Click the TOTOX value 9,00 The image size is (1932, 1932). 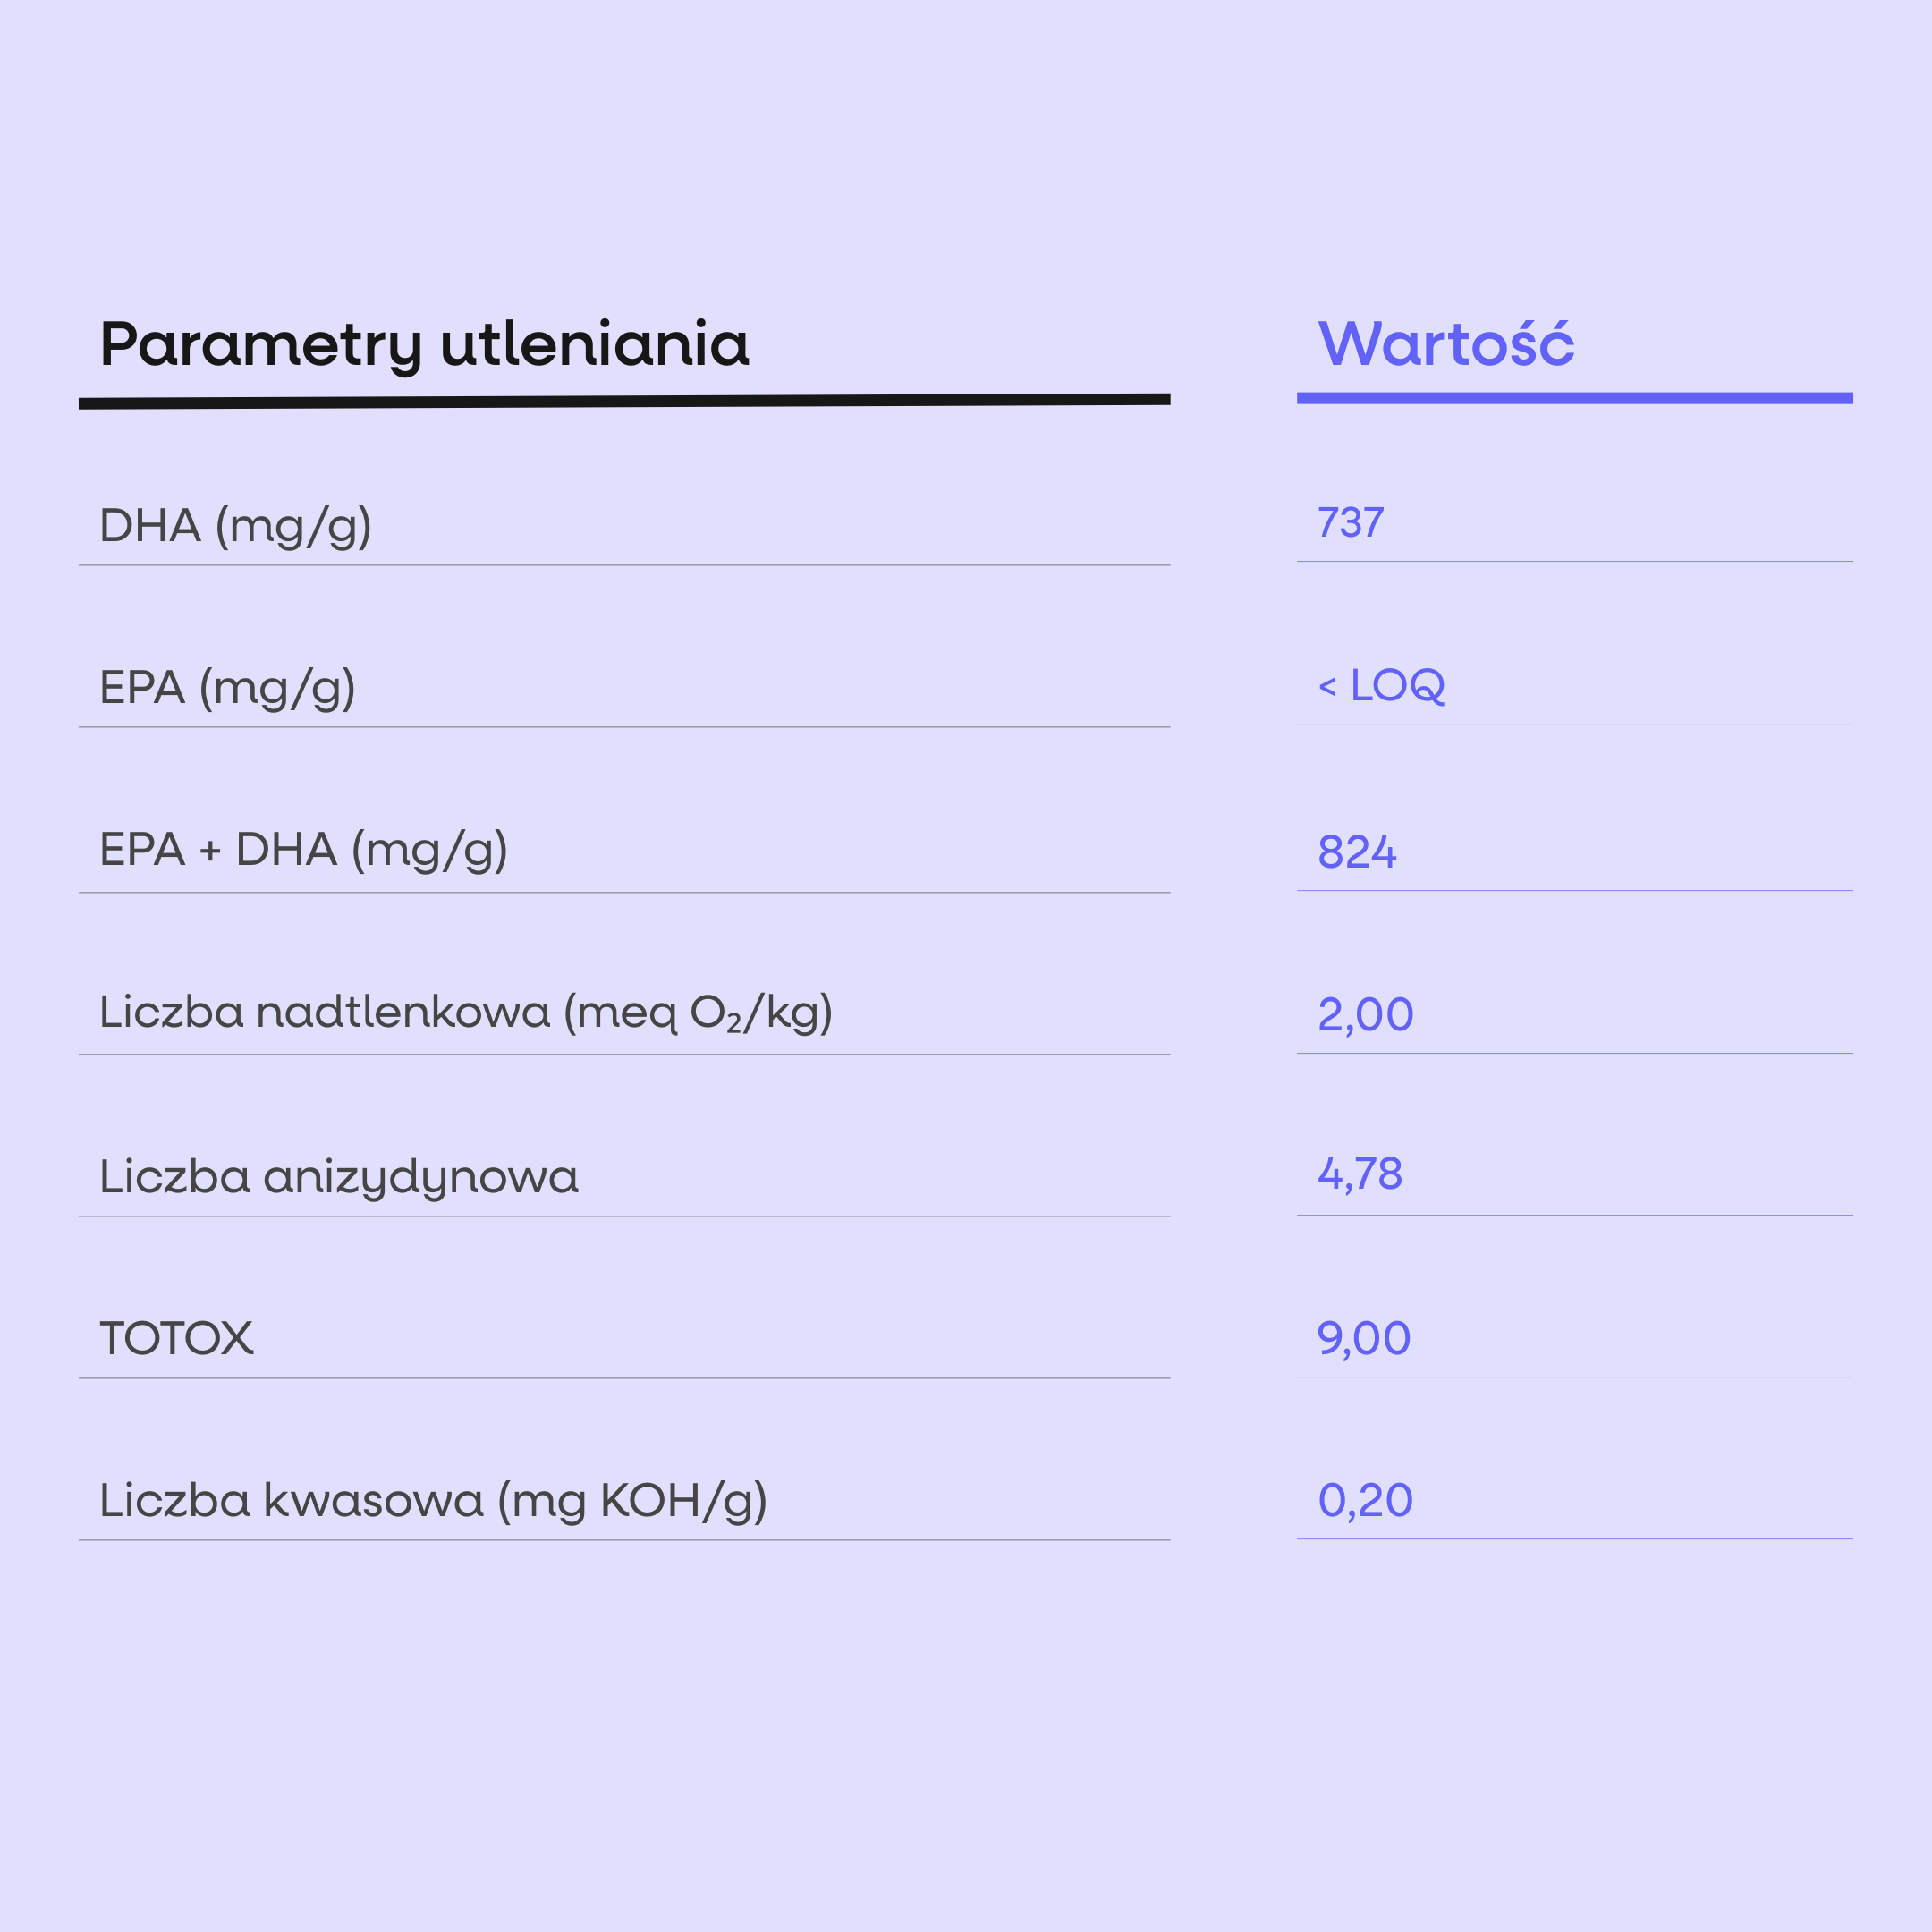1363,1338
